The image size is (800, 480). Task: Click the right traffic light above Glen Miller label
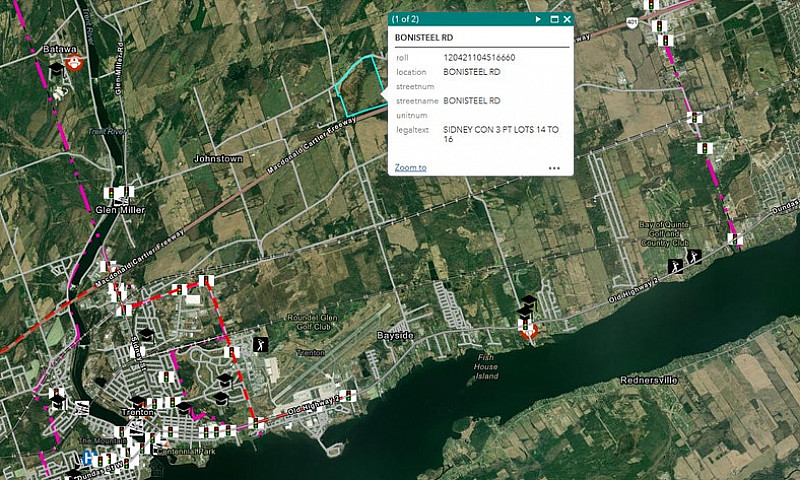(x=126, y=192)
